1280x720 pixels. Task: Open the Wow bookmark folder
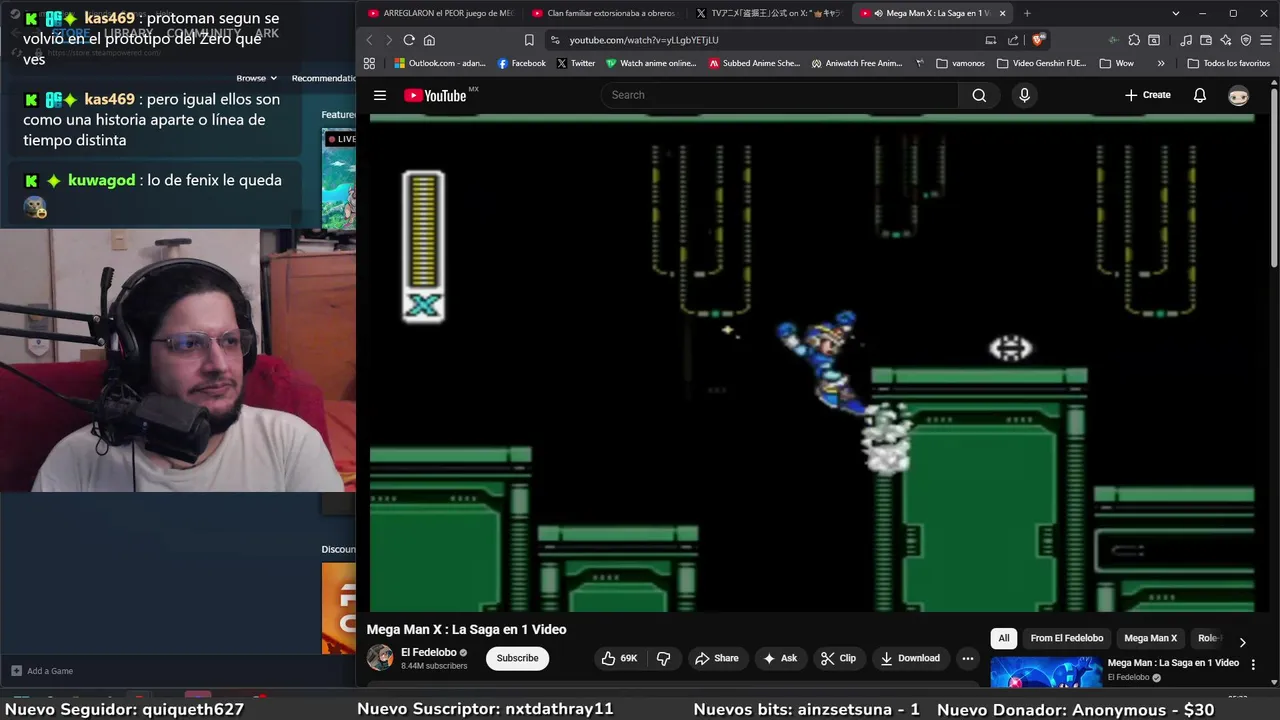1117,63
